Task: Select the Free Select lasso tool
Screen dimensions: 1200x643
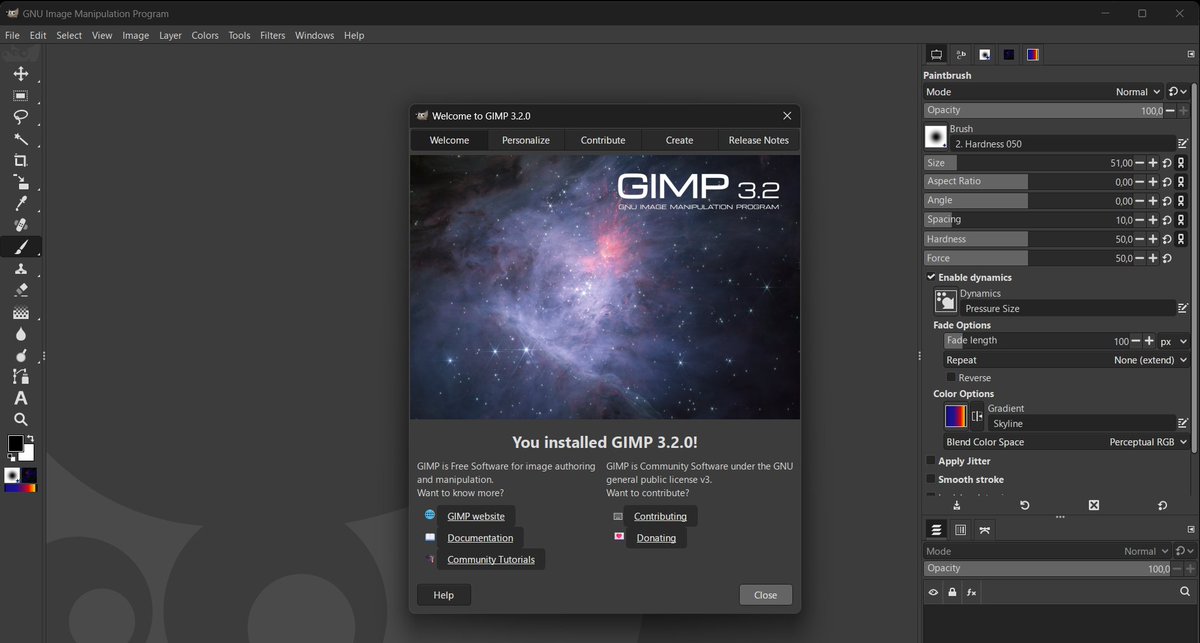Action: (x=20, y=117)
